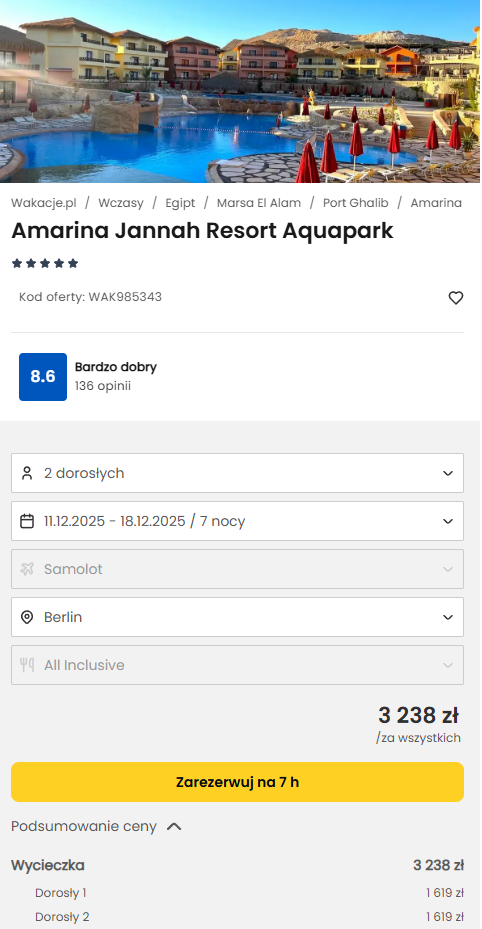The height and width of the screenshot is (929, 482).
Task: Open the All Inclusive board dropdown
Action: (237, 665)
